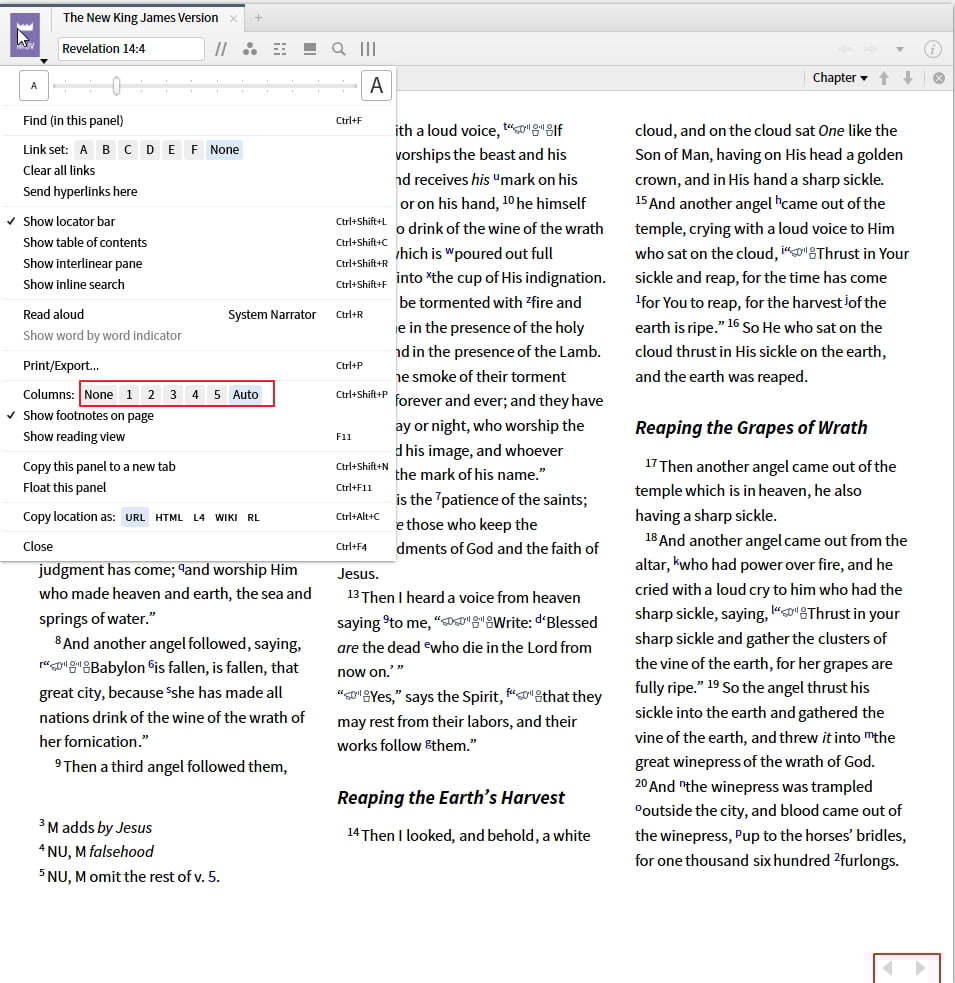
Task: Expand the panel menu dropdown arrow
Action: 44,61
